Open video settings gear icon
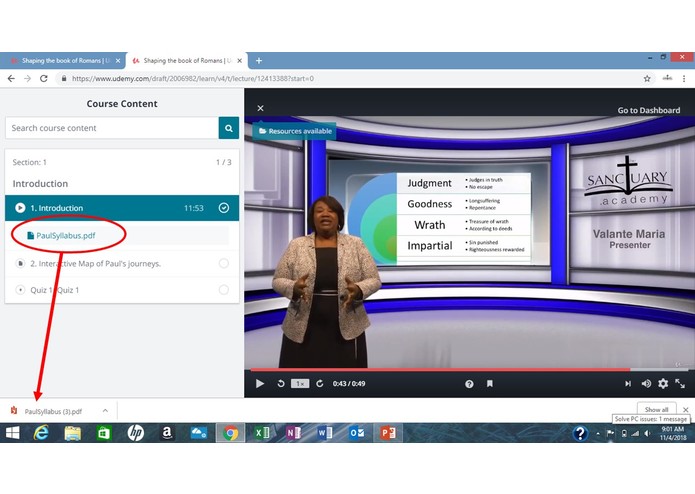The image size is (695, 494). coord(663,384)
